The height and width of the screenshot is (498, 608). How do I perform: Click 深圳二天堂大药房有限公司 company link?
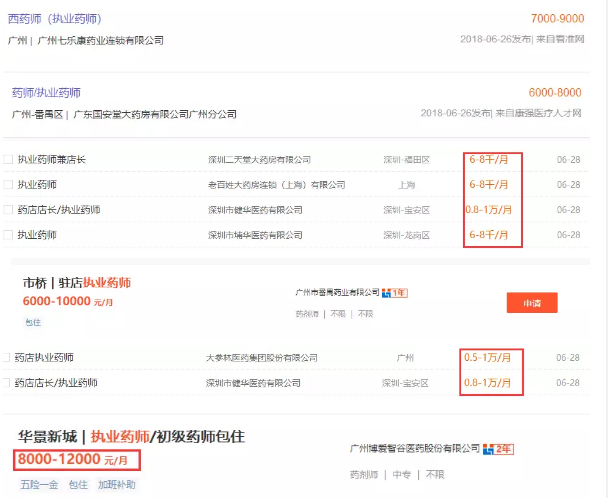[x=259, y=159]
